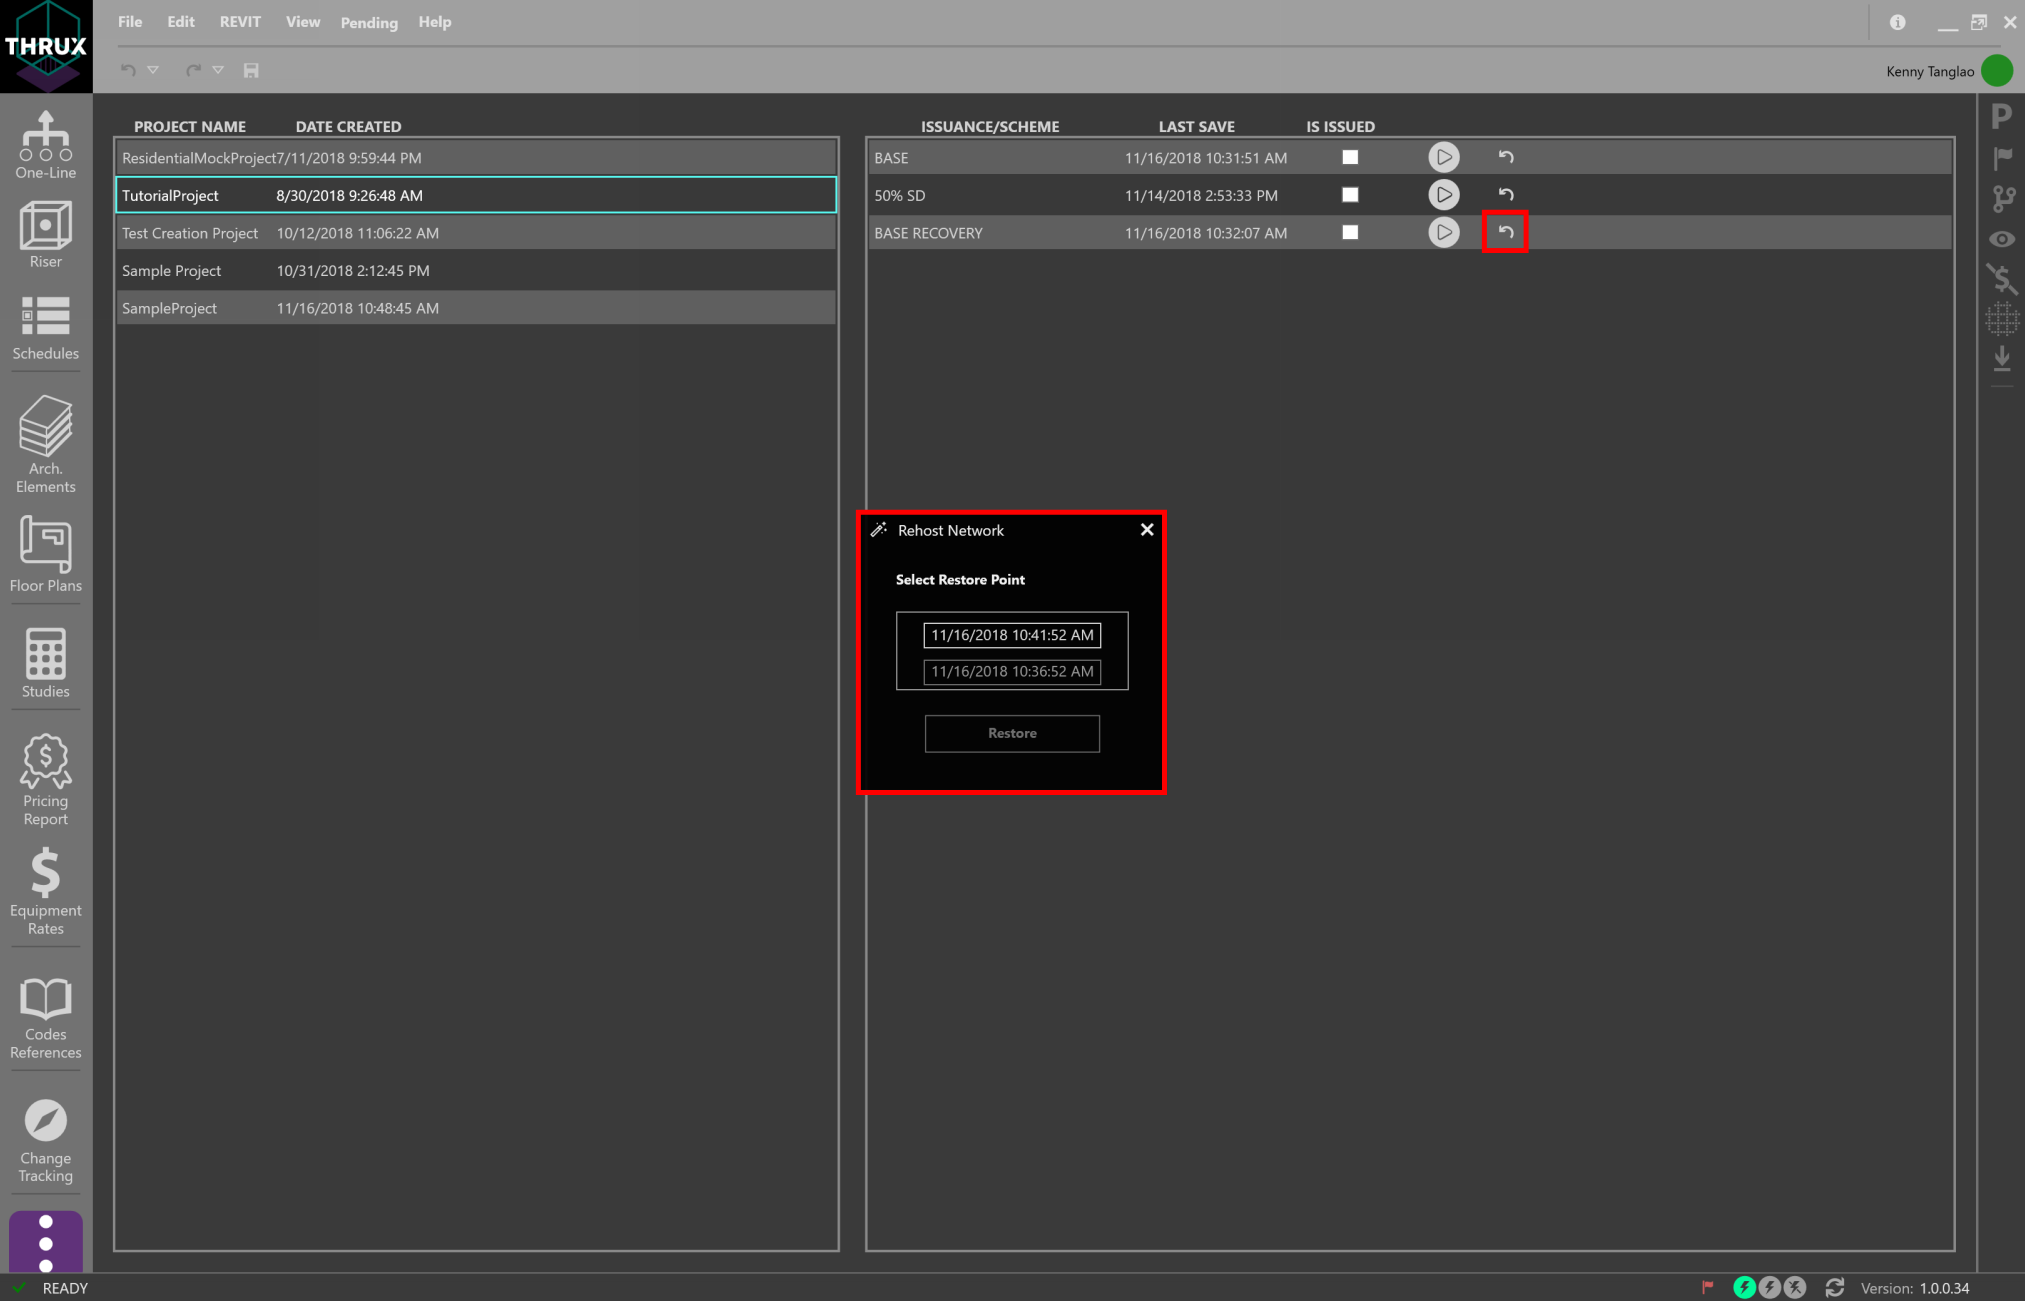Select the 11/16/2018 10:36:52 AM restore point
This screenshot has height=1301, width=2025.
tap(1011, 671)
